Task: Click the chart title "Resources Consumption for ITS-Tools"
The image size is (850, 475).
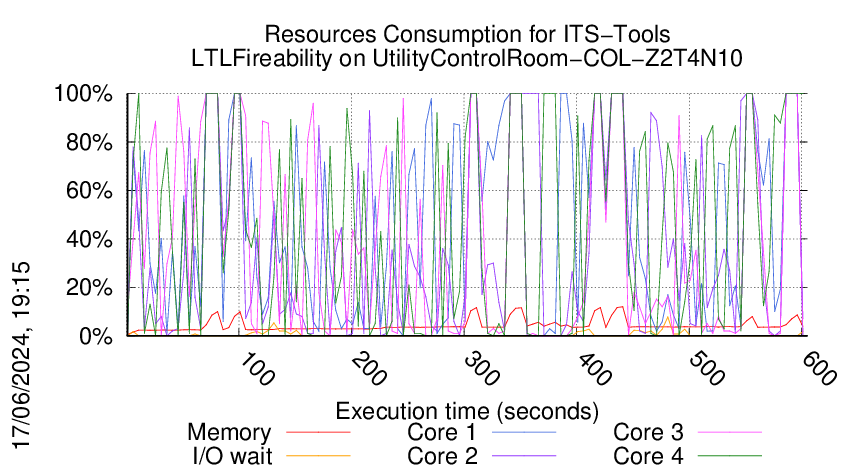Action: (x=467, y=34)
